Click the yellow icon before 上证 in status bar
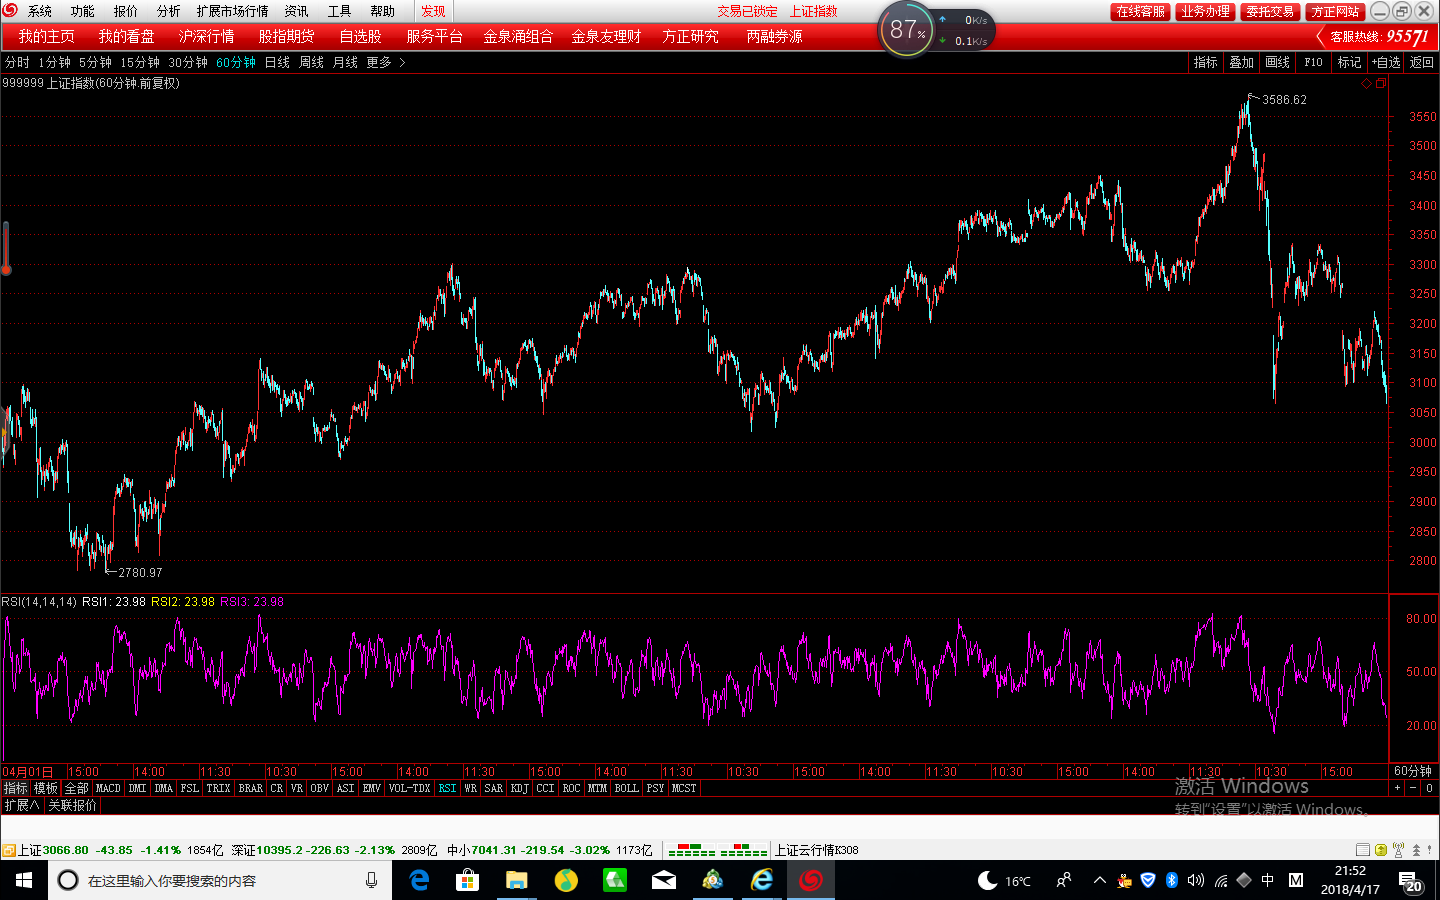 [8, 850]
